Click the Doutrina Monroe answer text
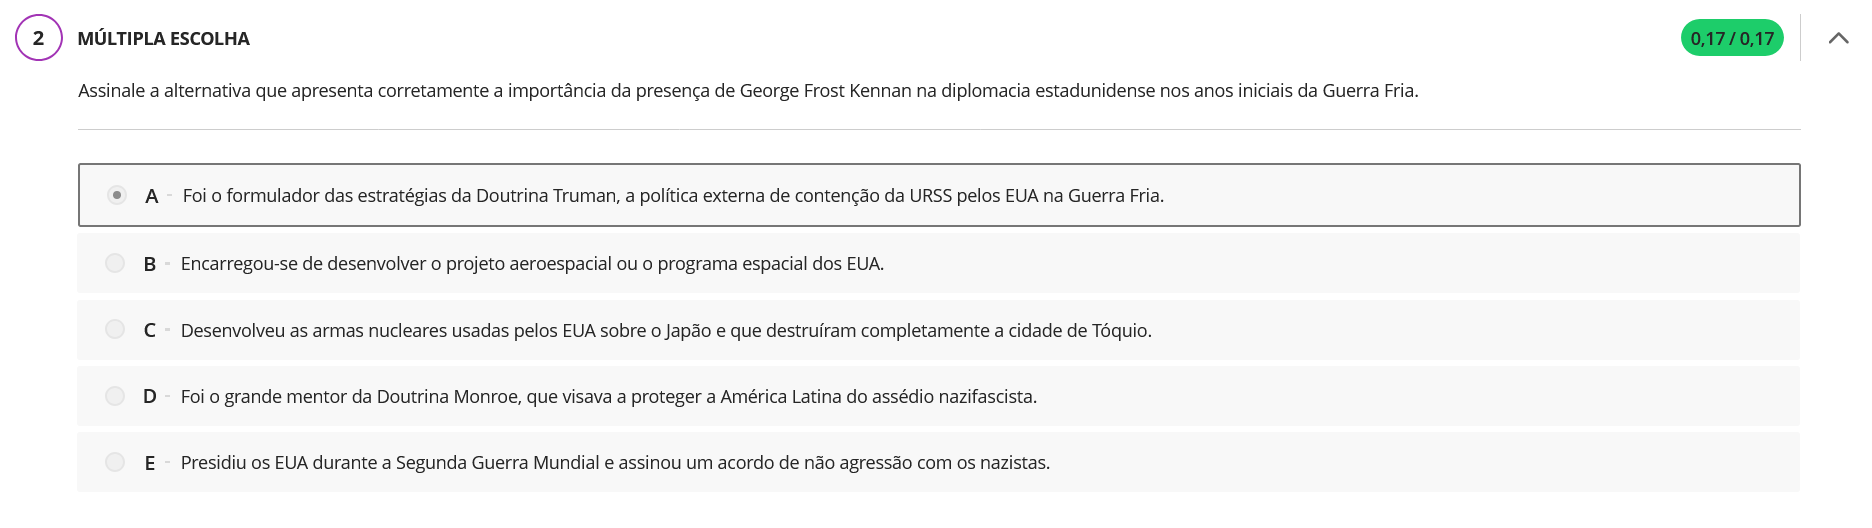Screen dimensions: 1872x528 tap(608, 397)
